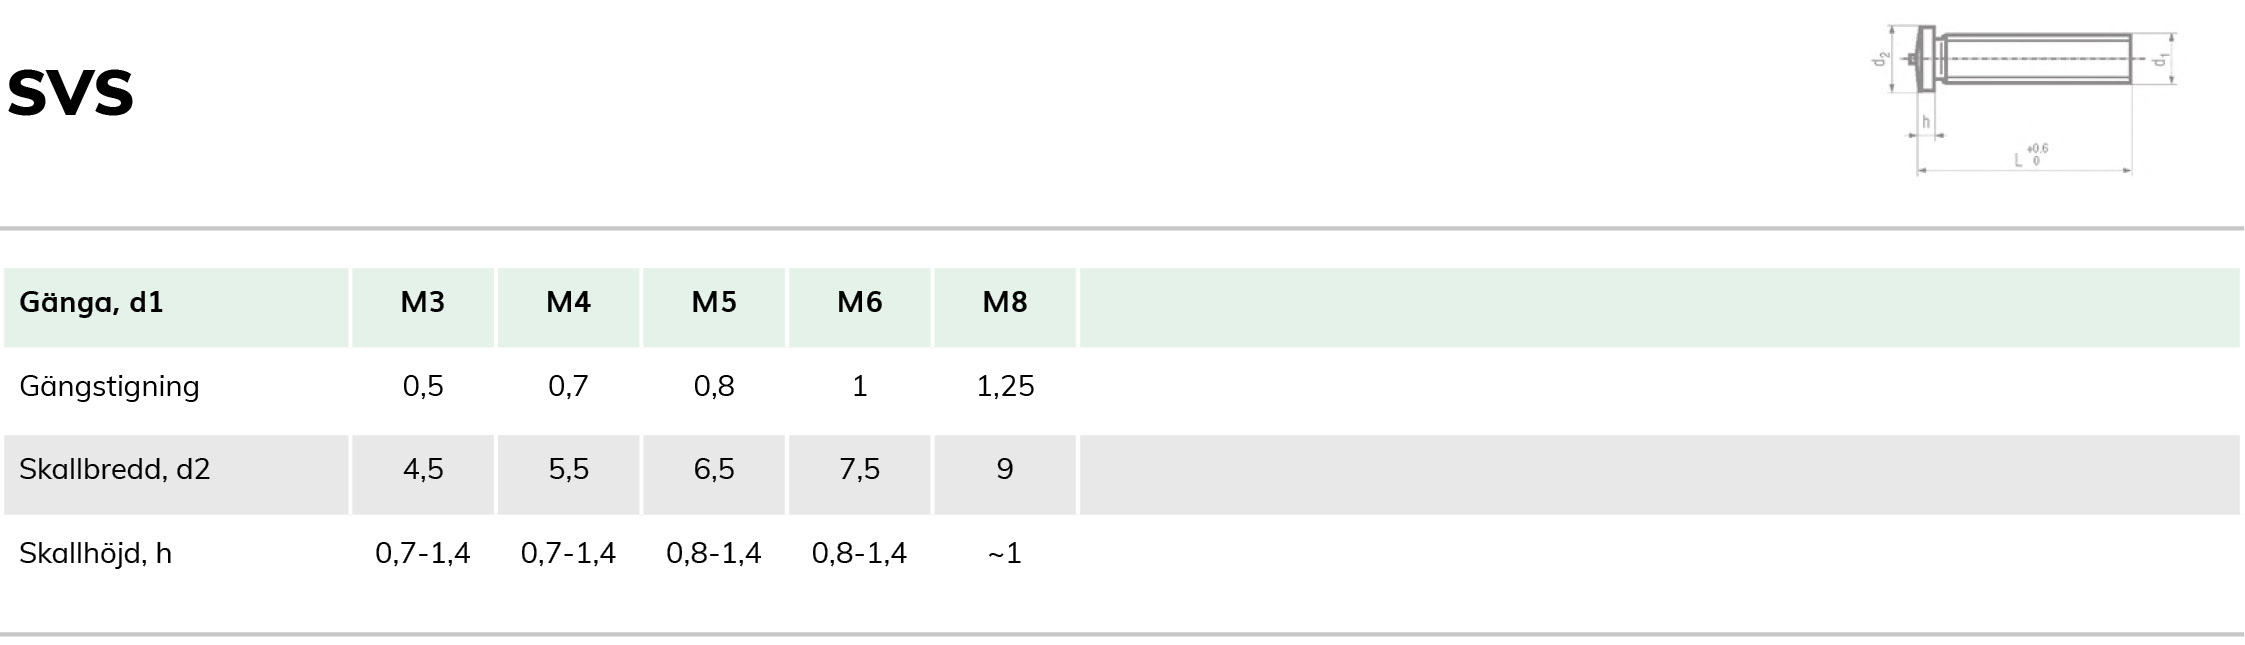Click the SVS heading

tap(70, 93)
